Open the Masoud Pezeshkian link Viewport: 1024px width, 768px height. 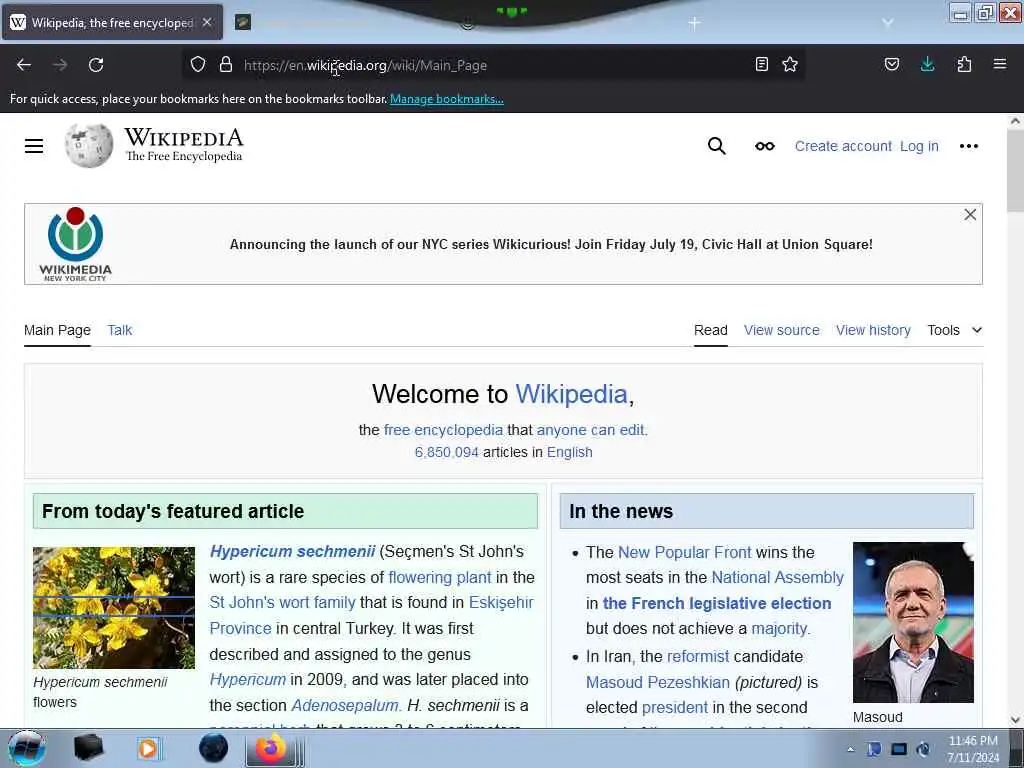coord(658,682)
